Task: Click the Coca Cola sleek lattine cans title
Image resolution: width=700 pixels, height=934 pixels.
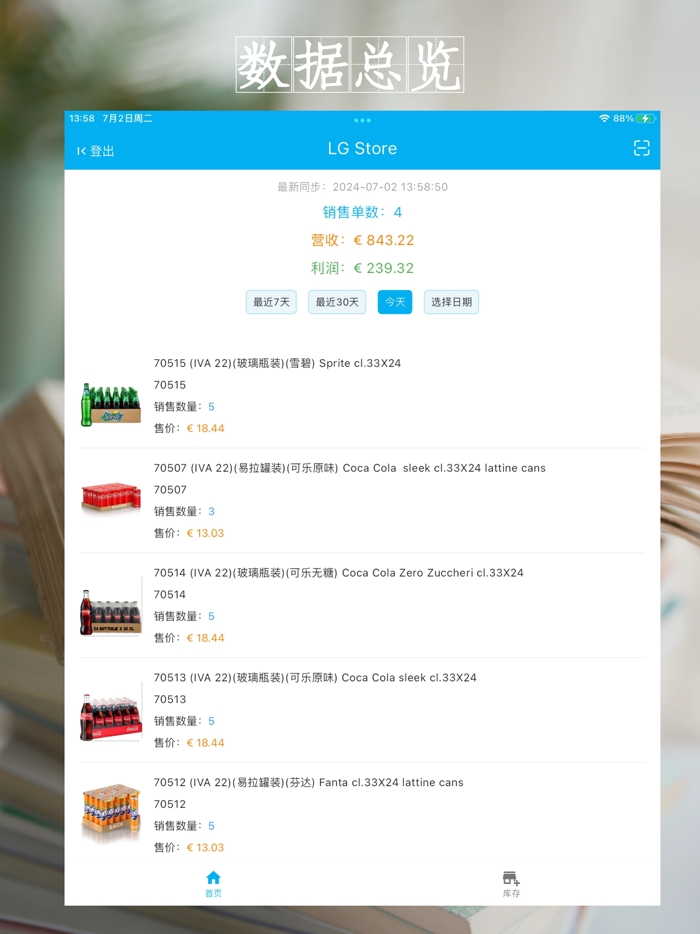Action: tap(350, 468)
